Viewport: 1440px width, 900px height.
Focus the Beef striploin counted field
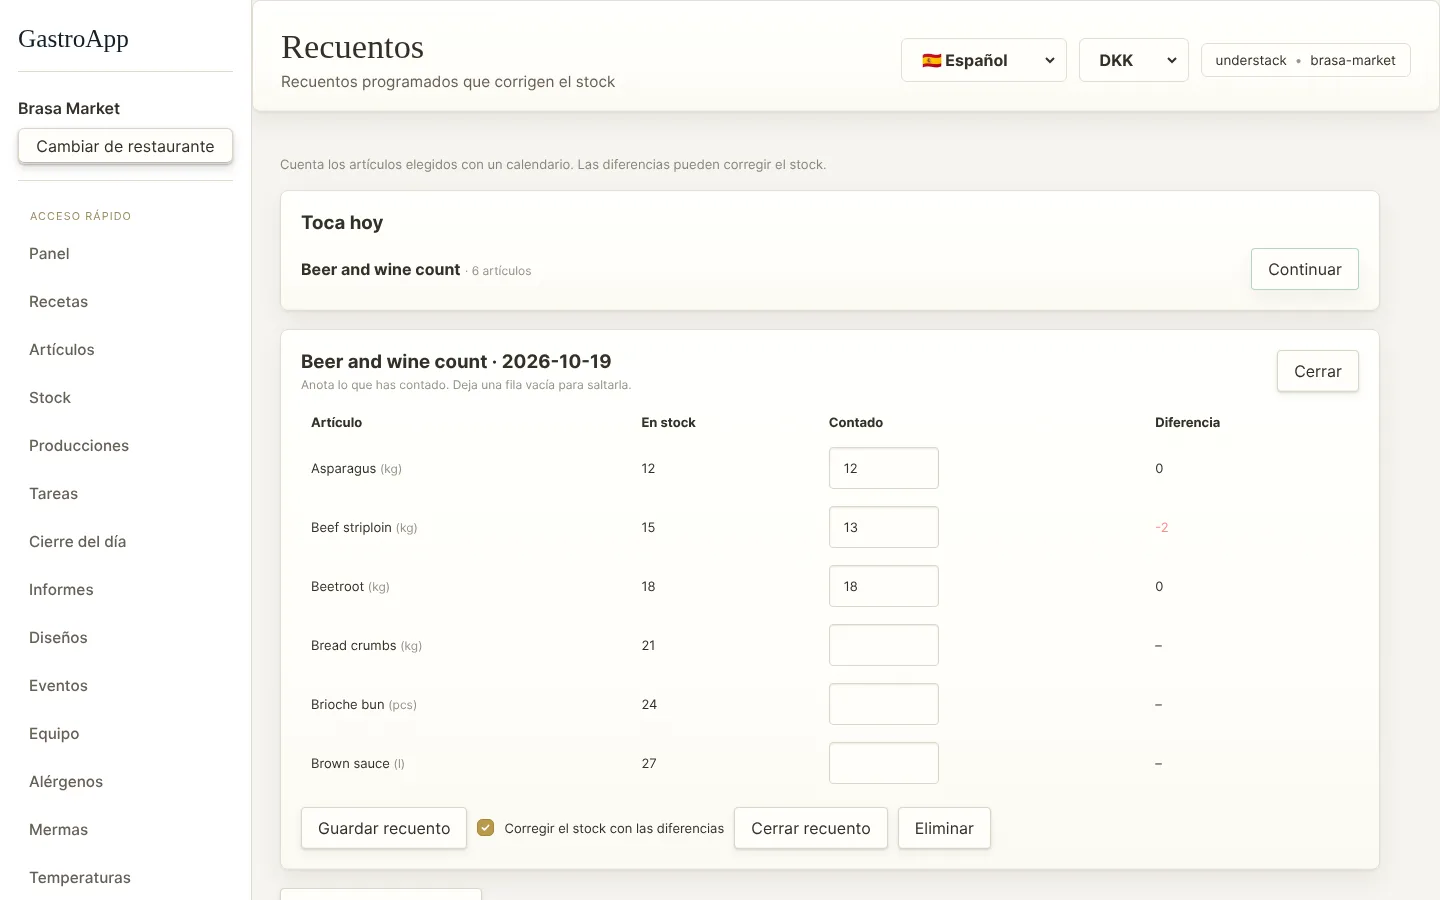click(883, 527)
